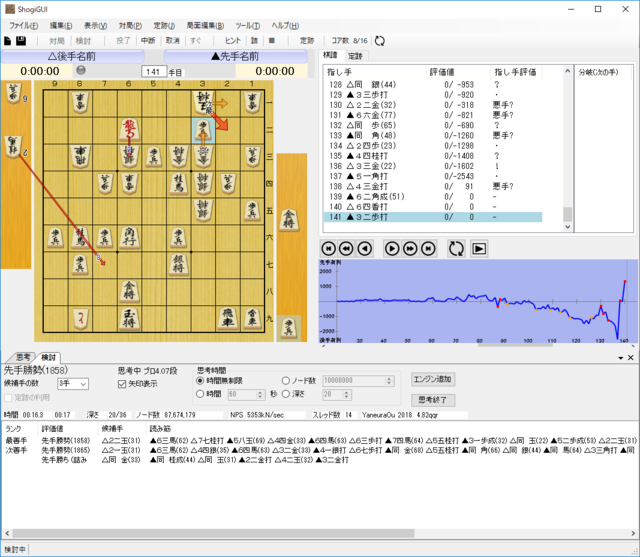
Task: Select move 137 ▲5一角打 in list
Action: (433, 176)
